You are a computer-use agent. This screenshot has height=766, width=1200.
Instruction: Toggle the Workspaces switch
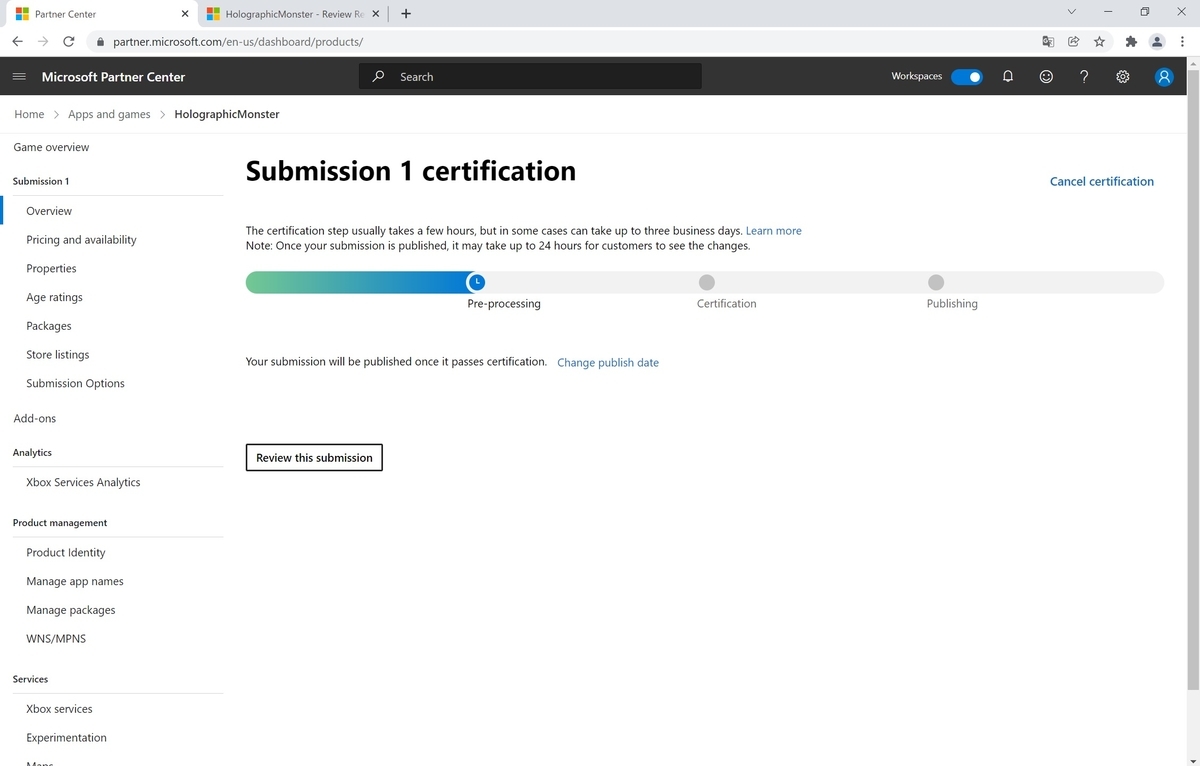(967, 77)
